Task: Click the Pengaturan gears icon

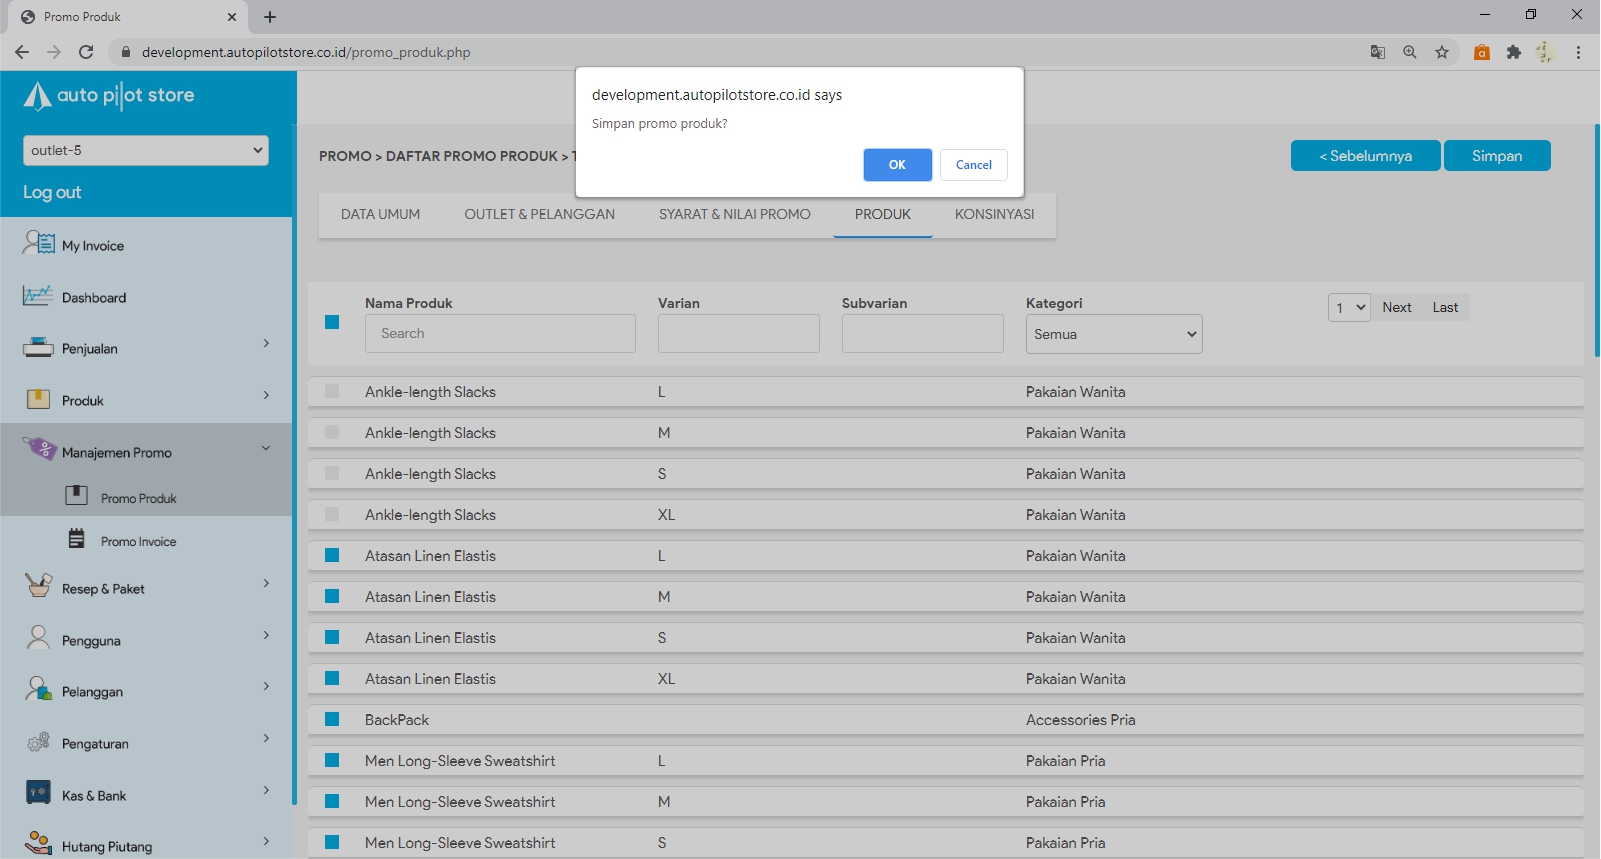Action: click(x=38, y=742)
